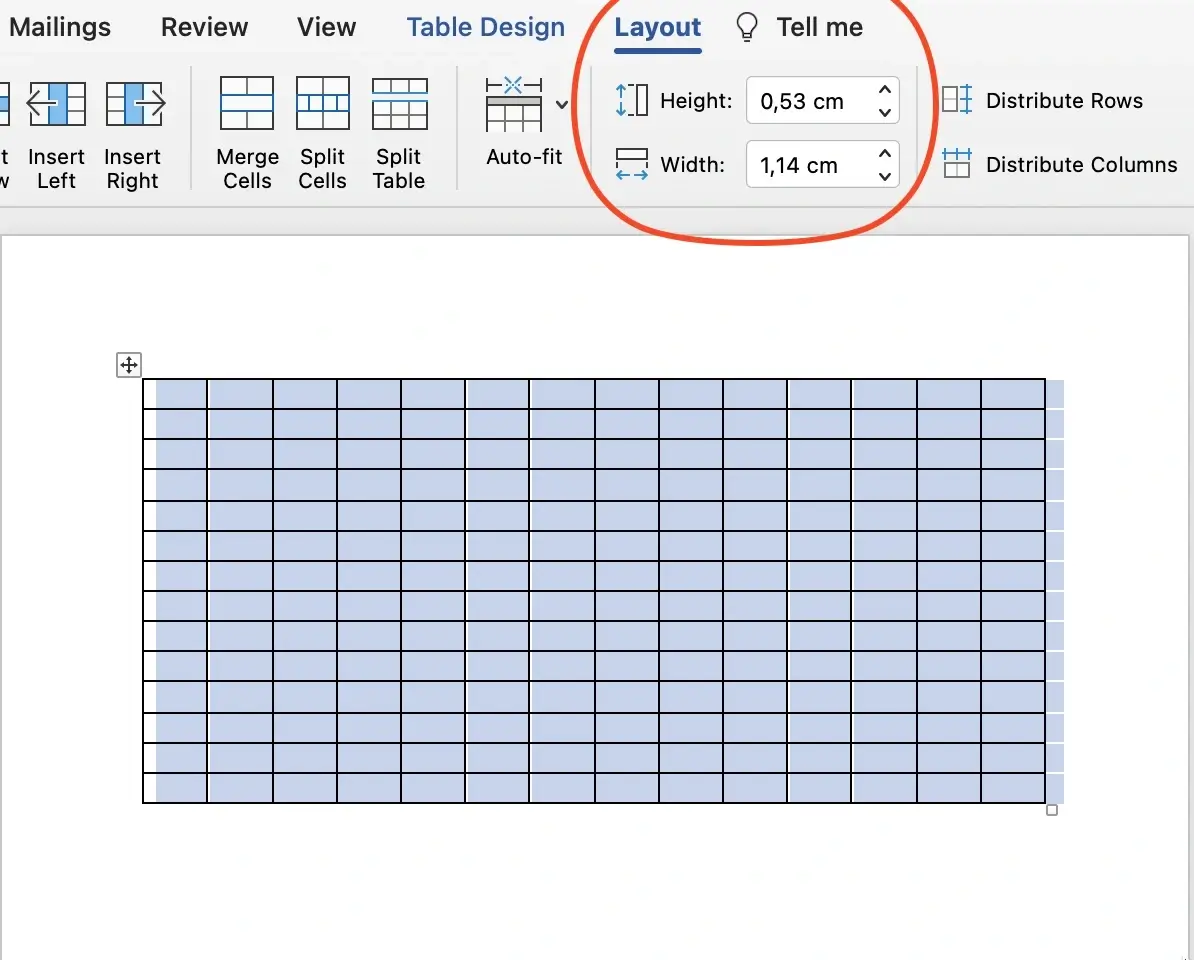Click the Split Cells icon

pos(322,102)
